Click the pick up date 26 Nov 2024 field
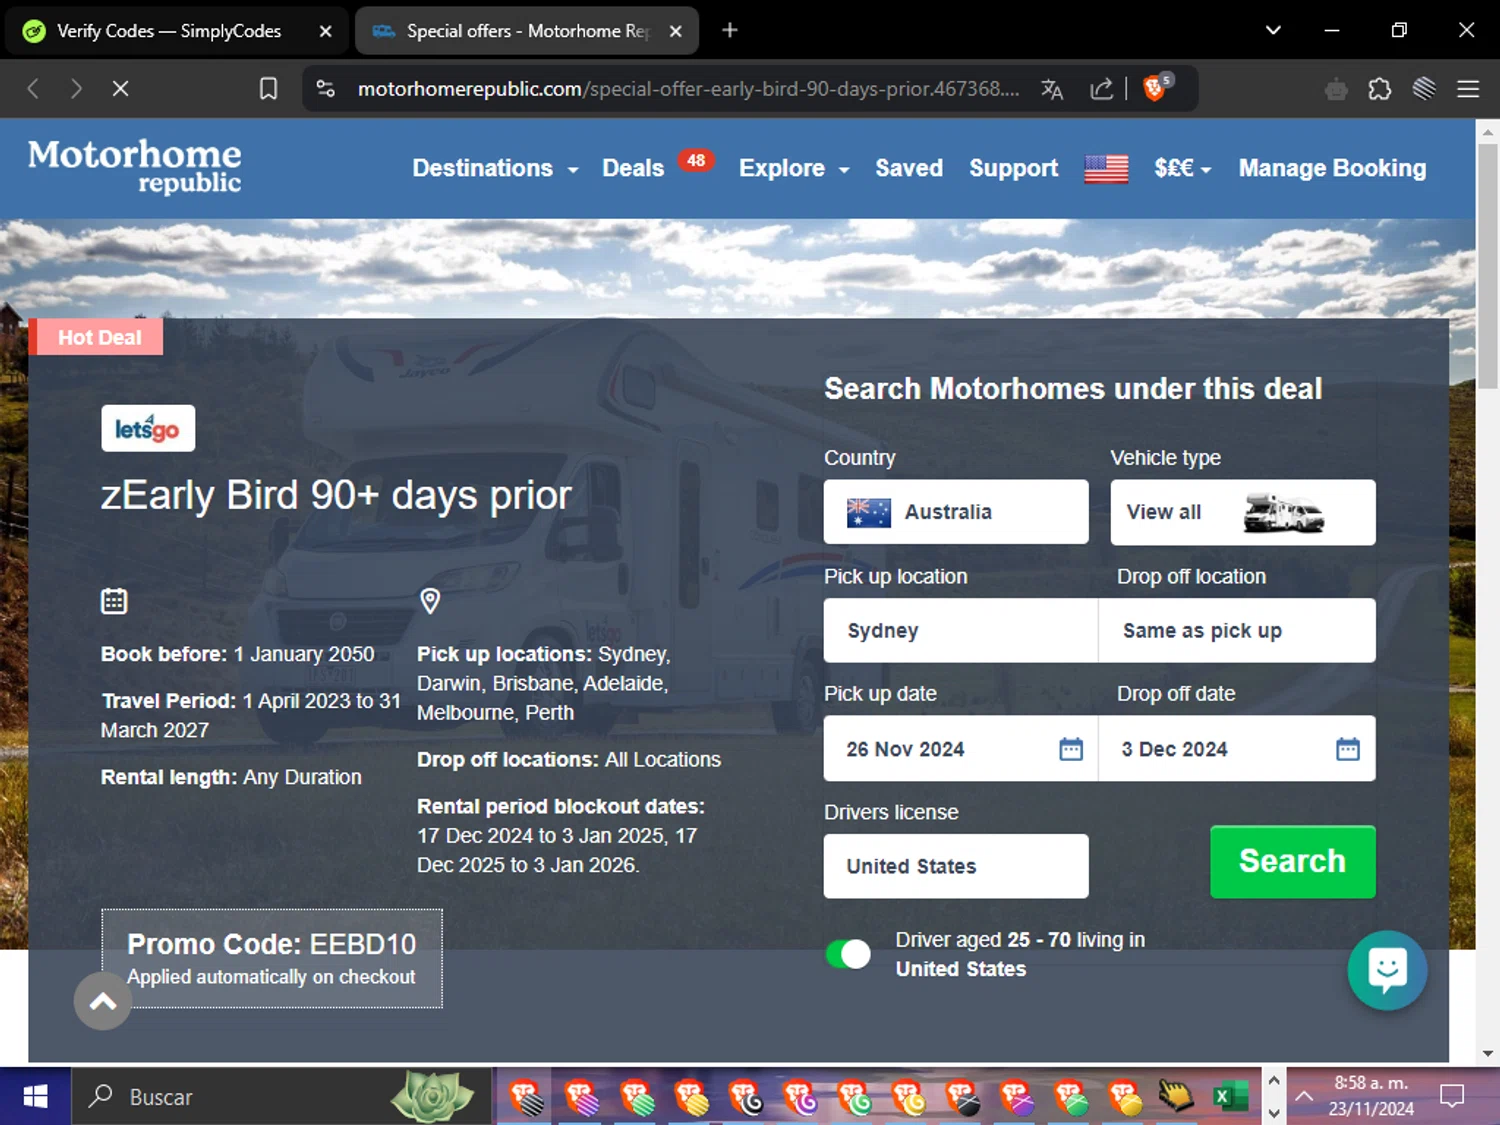 point(960,749)
